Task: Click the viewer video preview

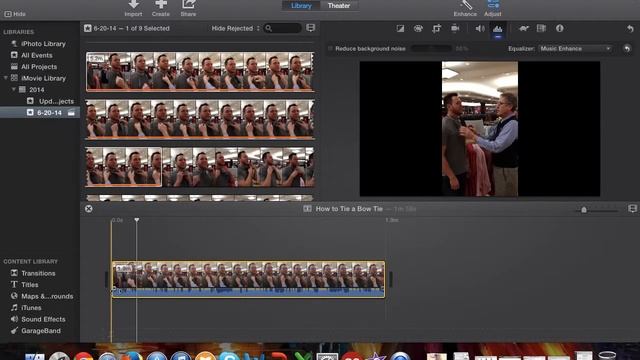Action: coord(480,129)
